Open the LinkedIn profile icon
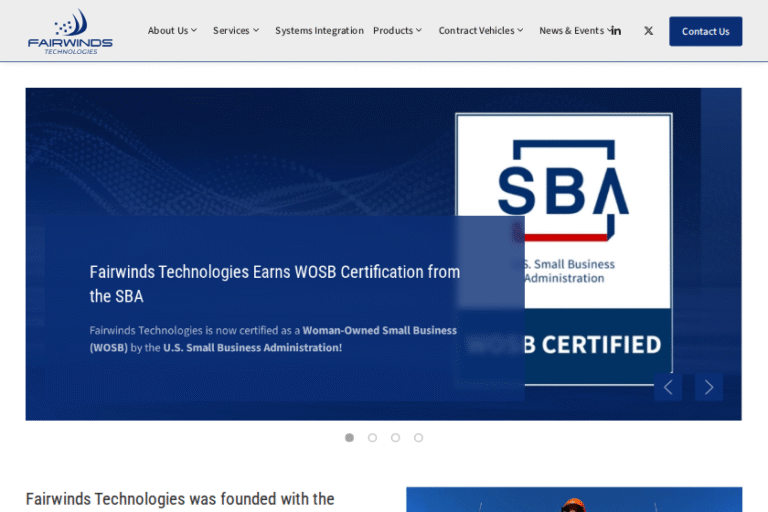The width and height of the screenshot is (768, 512). click(x=616, y=31)
